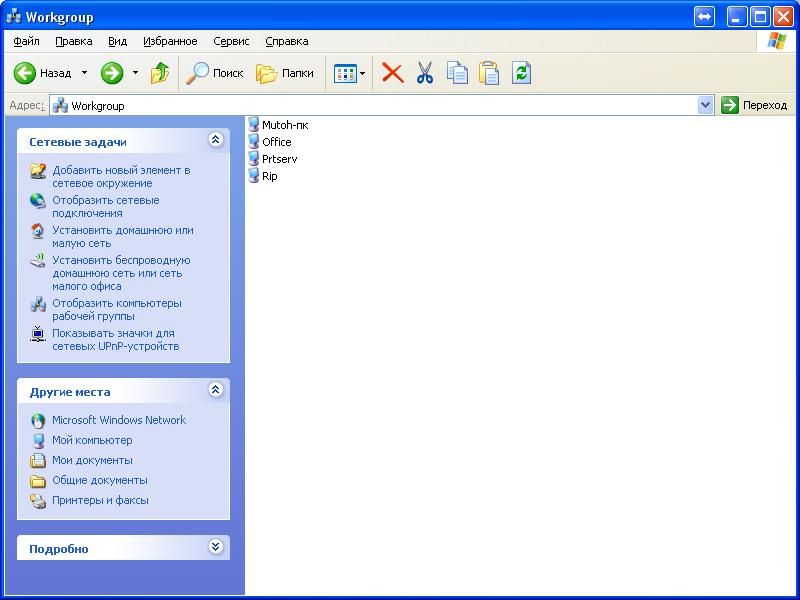Open the Сервис menu
Viewport: 800px width, 600px height.
(x=231, y=41)
